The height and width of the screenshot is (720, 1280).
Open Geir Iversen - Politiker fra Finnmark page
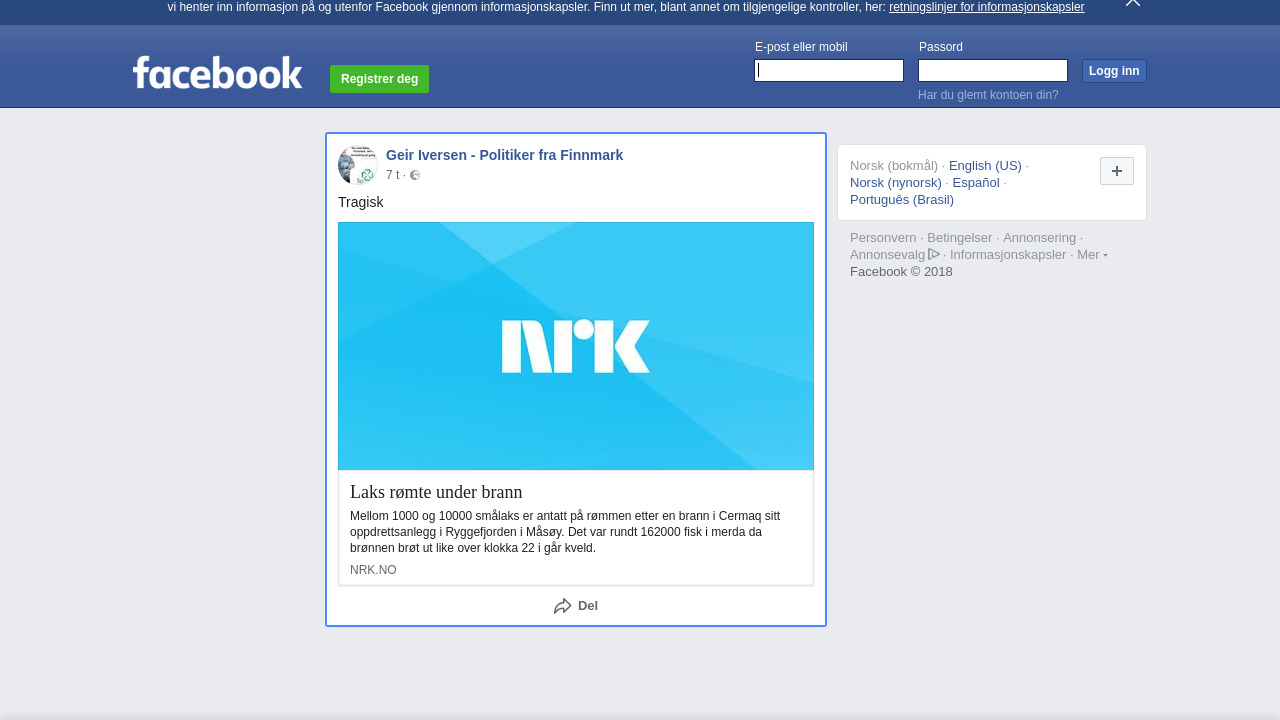tap(504, 155)
